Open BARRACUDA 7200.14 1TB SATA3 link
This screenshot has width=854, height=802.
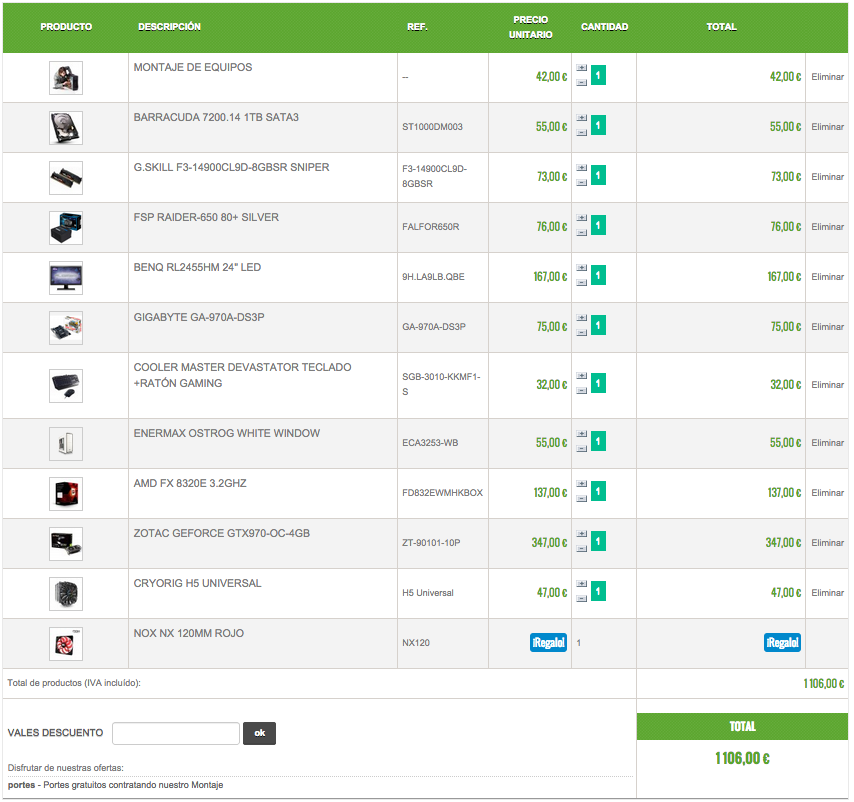(x=216, y=118)
